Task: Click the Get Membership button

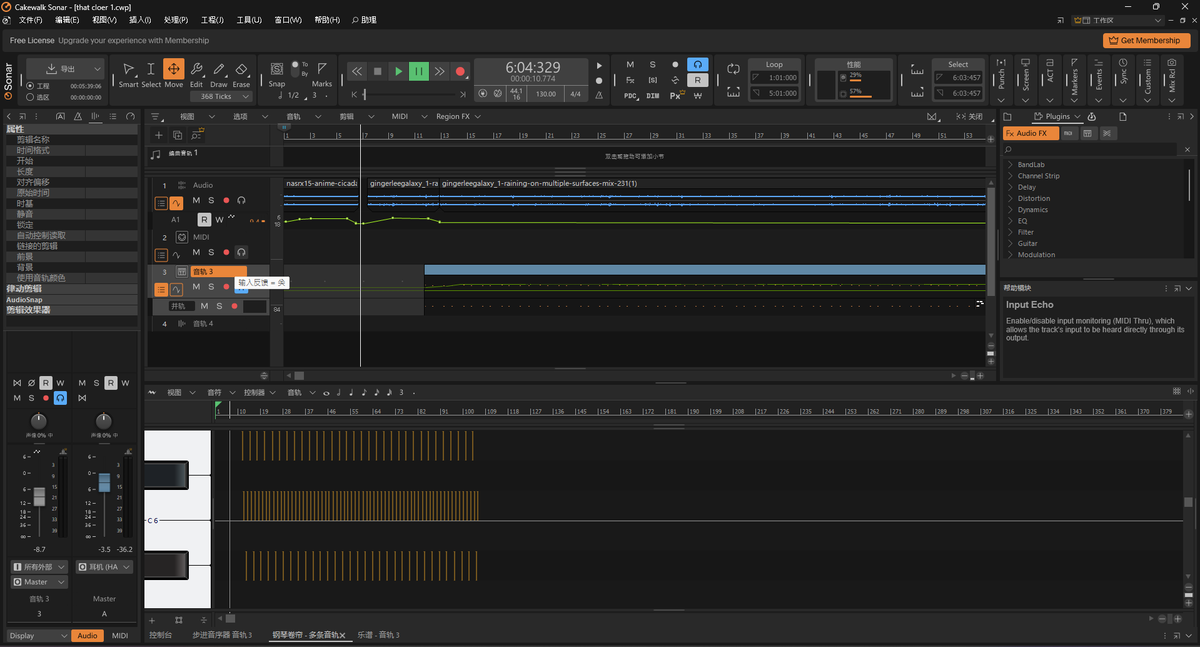Action: pyautogui.click(x=1146, y=40)
